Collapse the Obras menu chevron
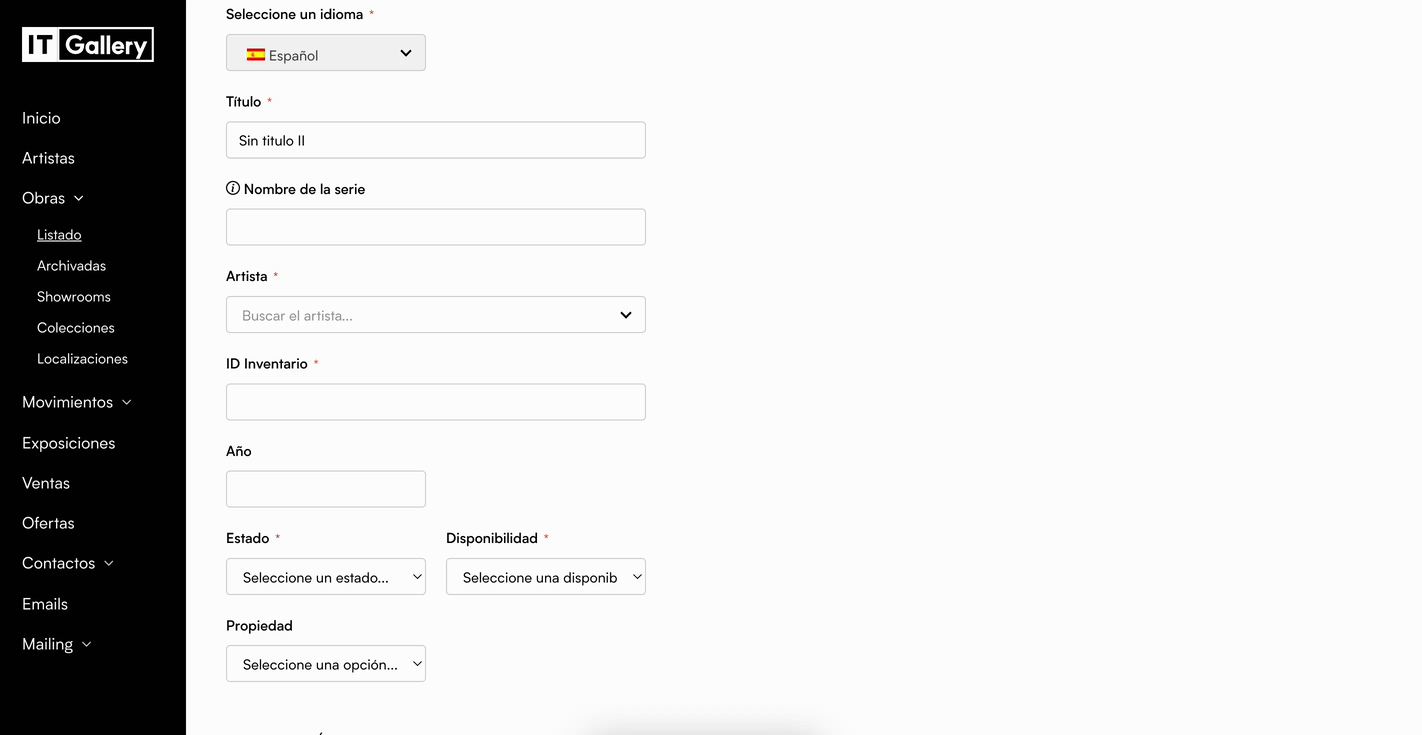1422x735 pixels. pos(79,199)
